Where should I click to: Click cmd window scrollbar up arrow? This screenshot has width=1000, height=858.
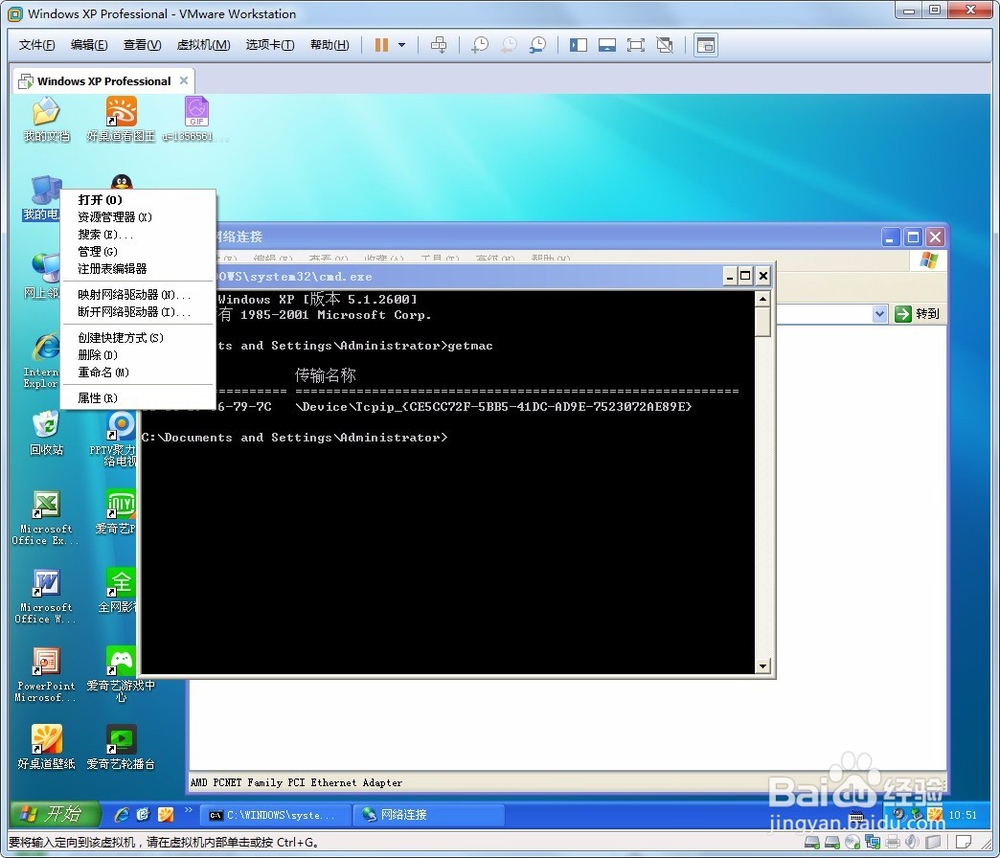763,299
